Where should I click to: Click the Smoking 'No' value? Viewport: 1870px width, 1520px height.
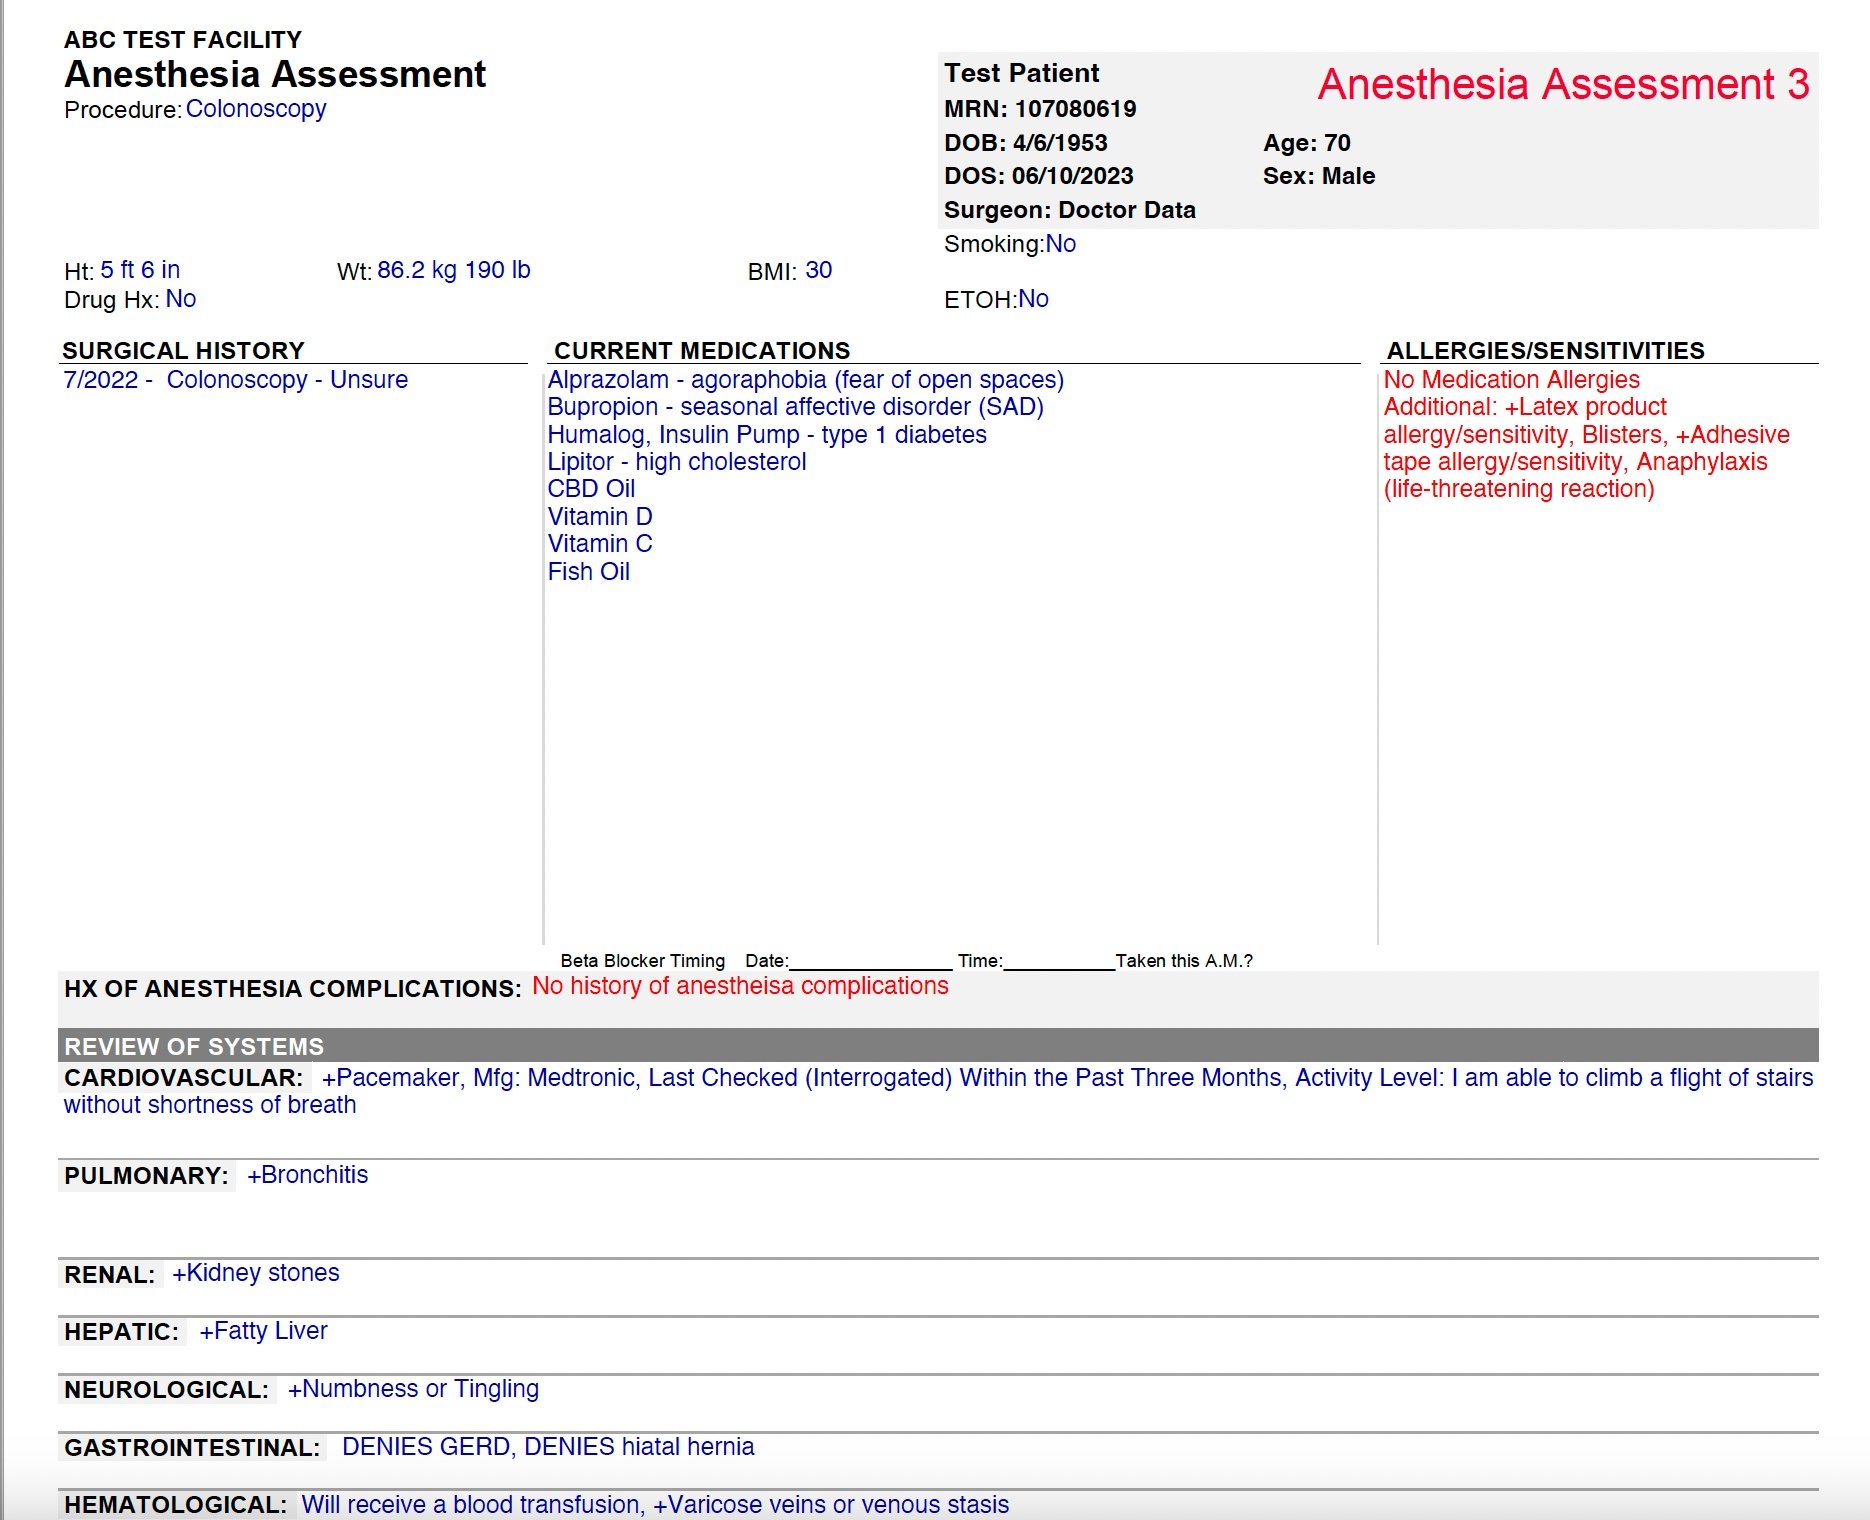coord(1061,244)
